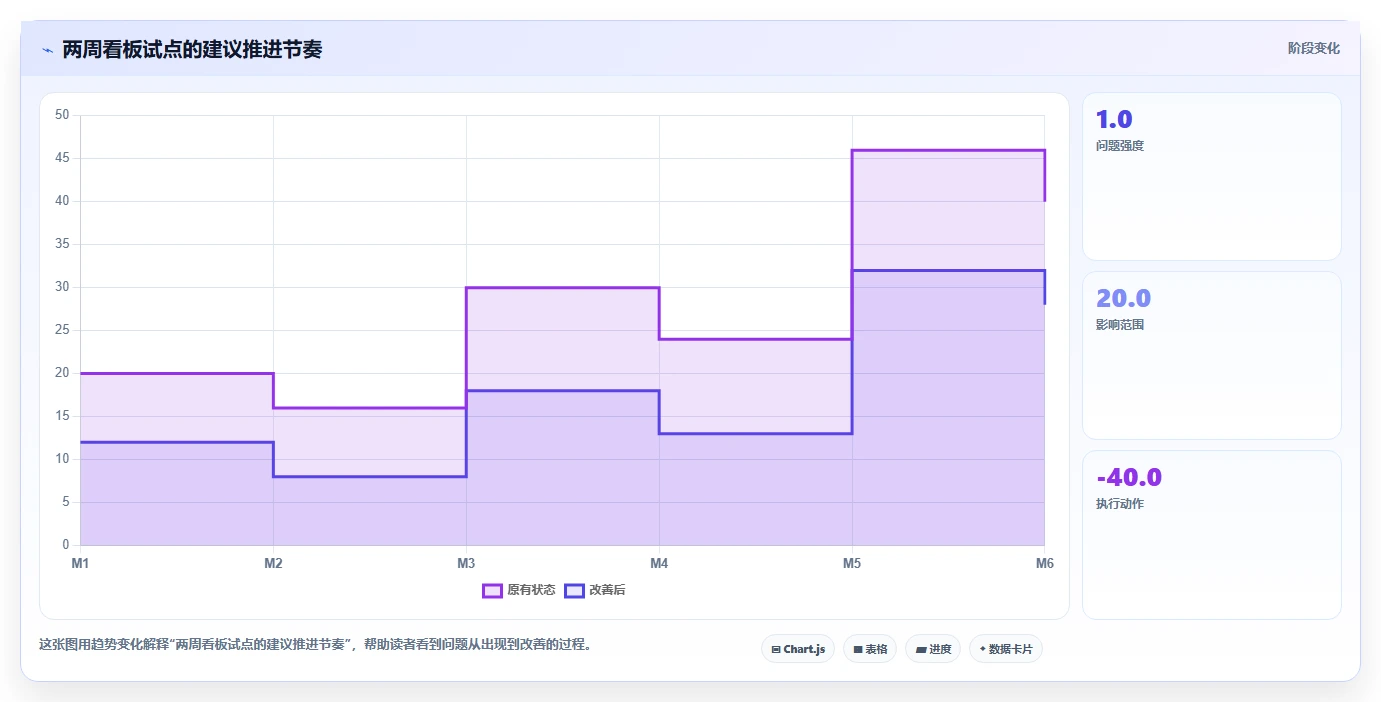
Task: Select the 表格 tag chip
Action: (870, 649)
